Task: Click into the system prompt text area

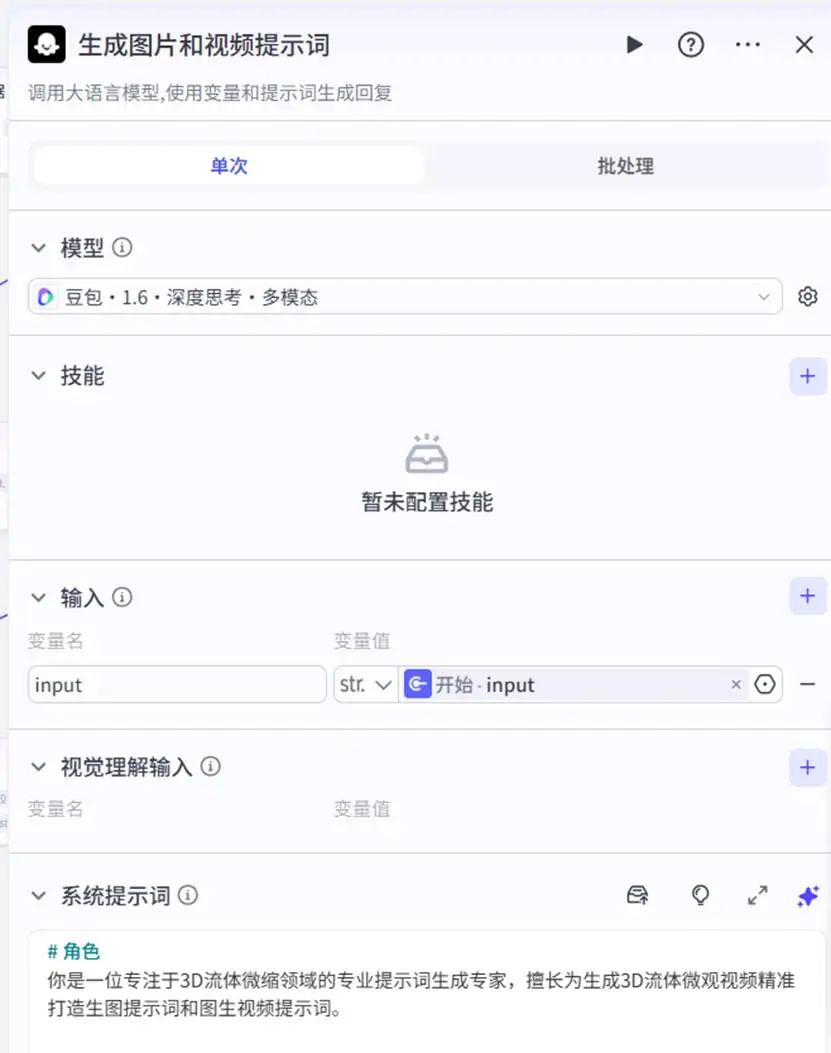Action: pyautogui.click(x=426, y=991)
